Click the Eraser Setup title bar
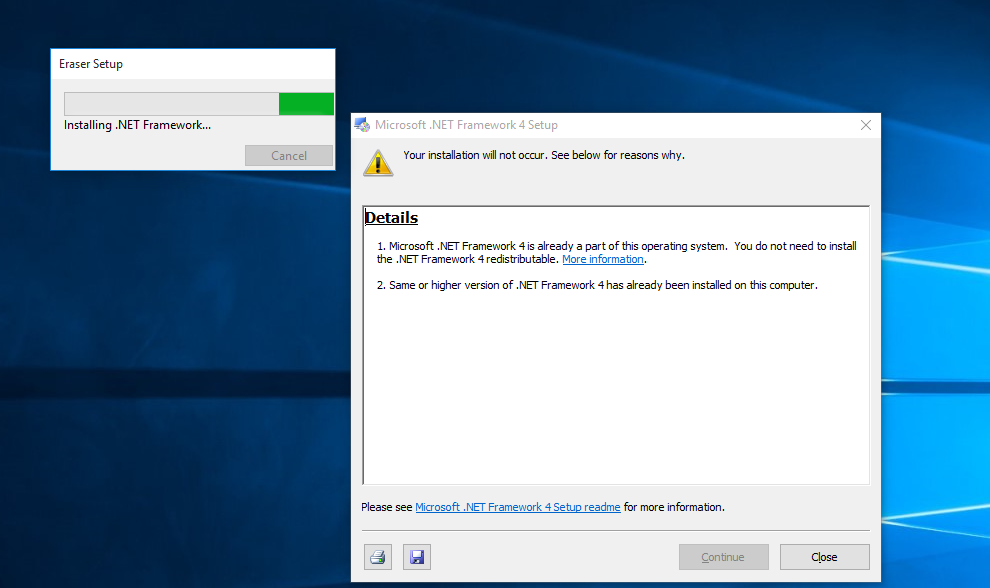Screen dimensions: 990x588 tap(193, 64)
